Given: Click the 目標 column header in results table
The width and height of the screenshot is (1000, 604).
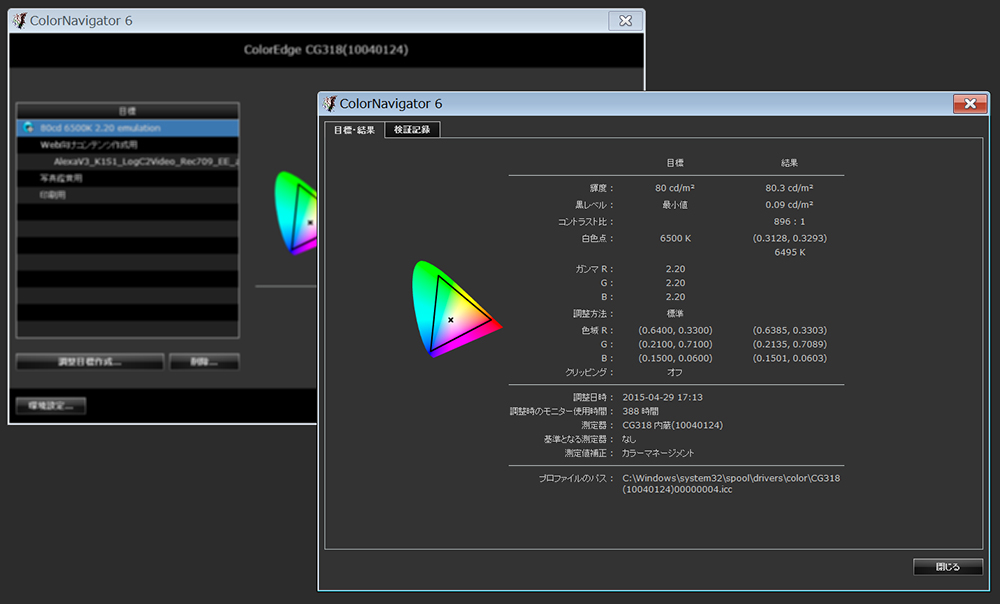Looking at the screenshot, I should click(675, 163).
